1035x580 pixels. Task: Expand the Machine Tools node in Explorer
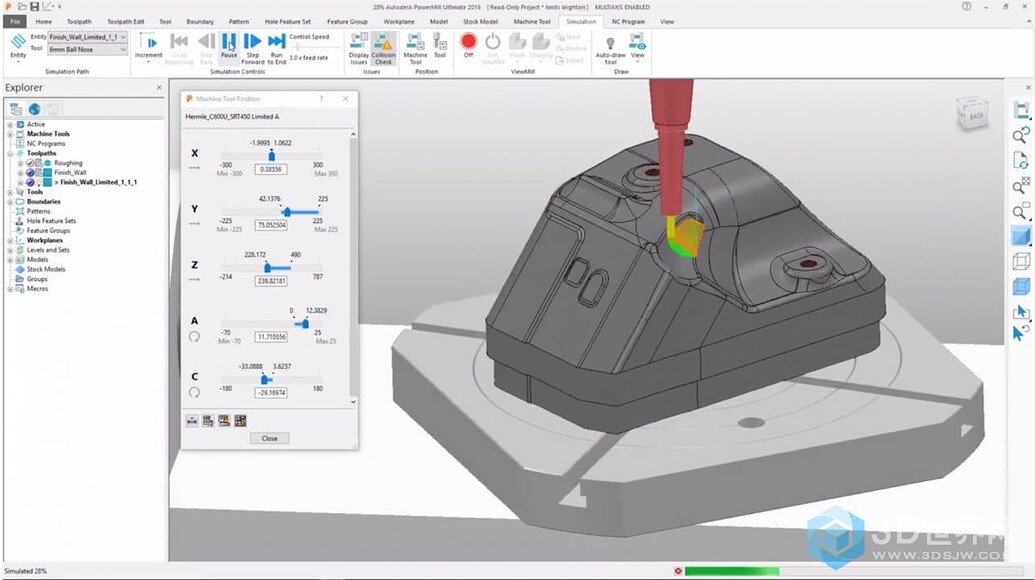pyautogui.click(x=10, y=134)
